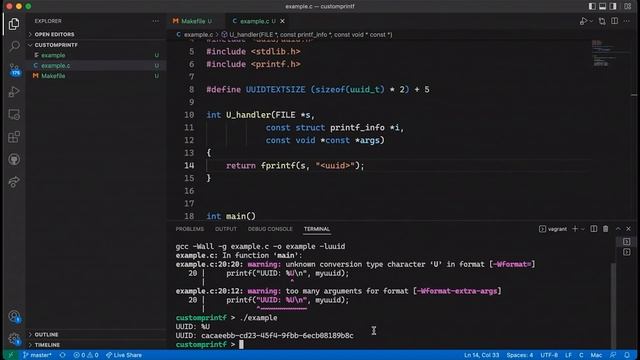
Task: Open errors and warnings status count
Action: click(86, 355)
